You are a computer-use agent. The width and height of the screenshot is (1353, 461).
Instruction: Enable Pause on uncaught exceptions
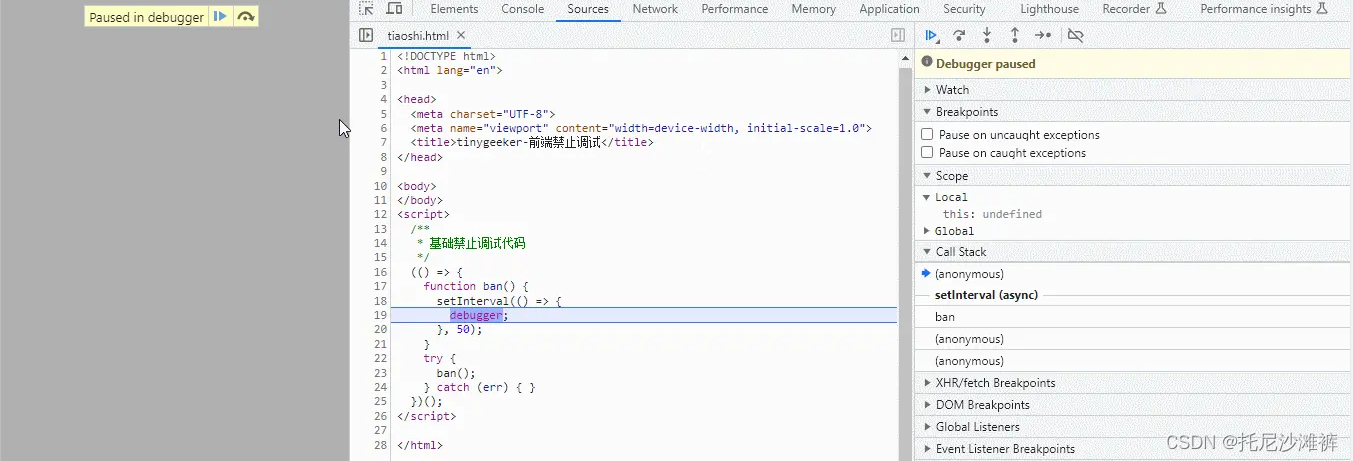click(927, 134)
